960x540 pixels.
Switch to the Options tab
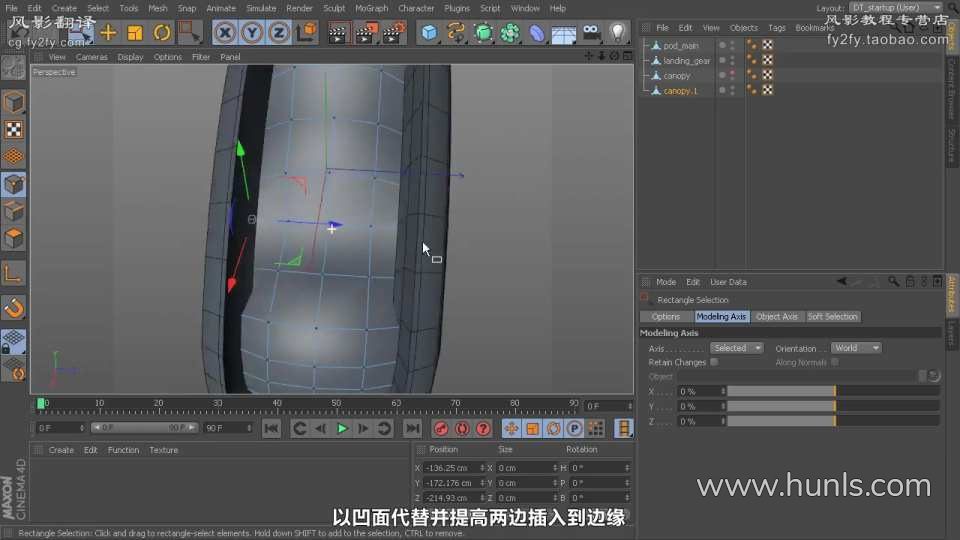666,317
